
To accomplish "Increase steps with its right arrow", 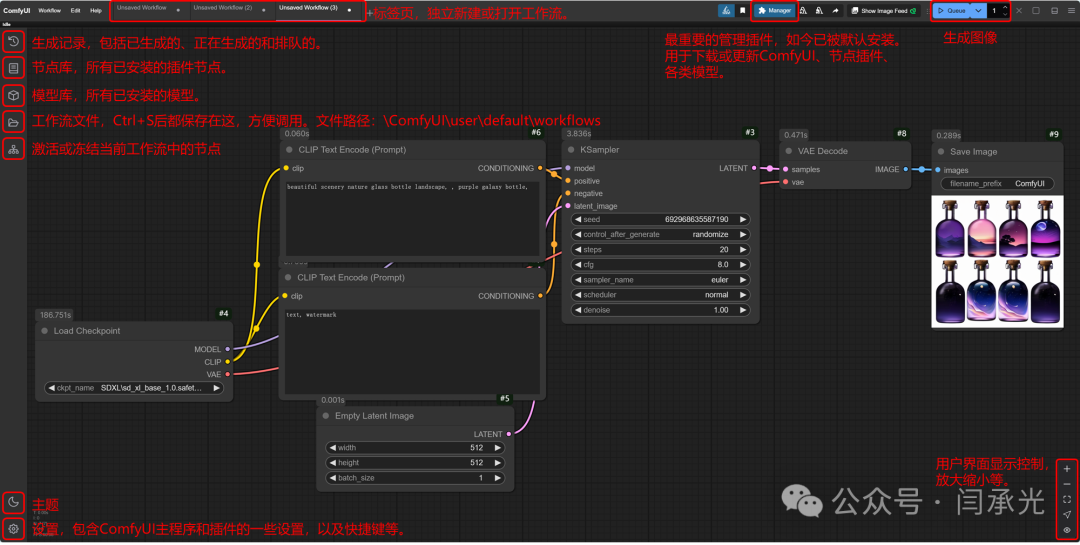I will [x=743, y=249].
